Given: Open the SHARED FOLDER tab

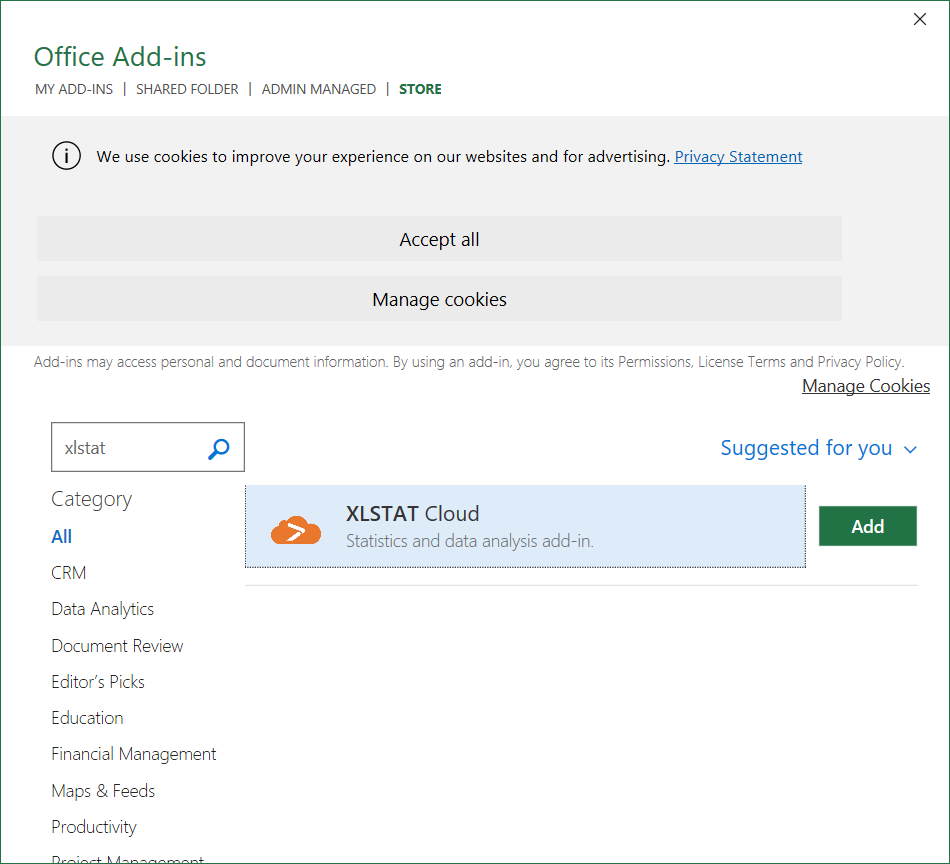Looking at the screenshot, I should pyautogui.click(x=187, y=89).
